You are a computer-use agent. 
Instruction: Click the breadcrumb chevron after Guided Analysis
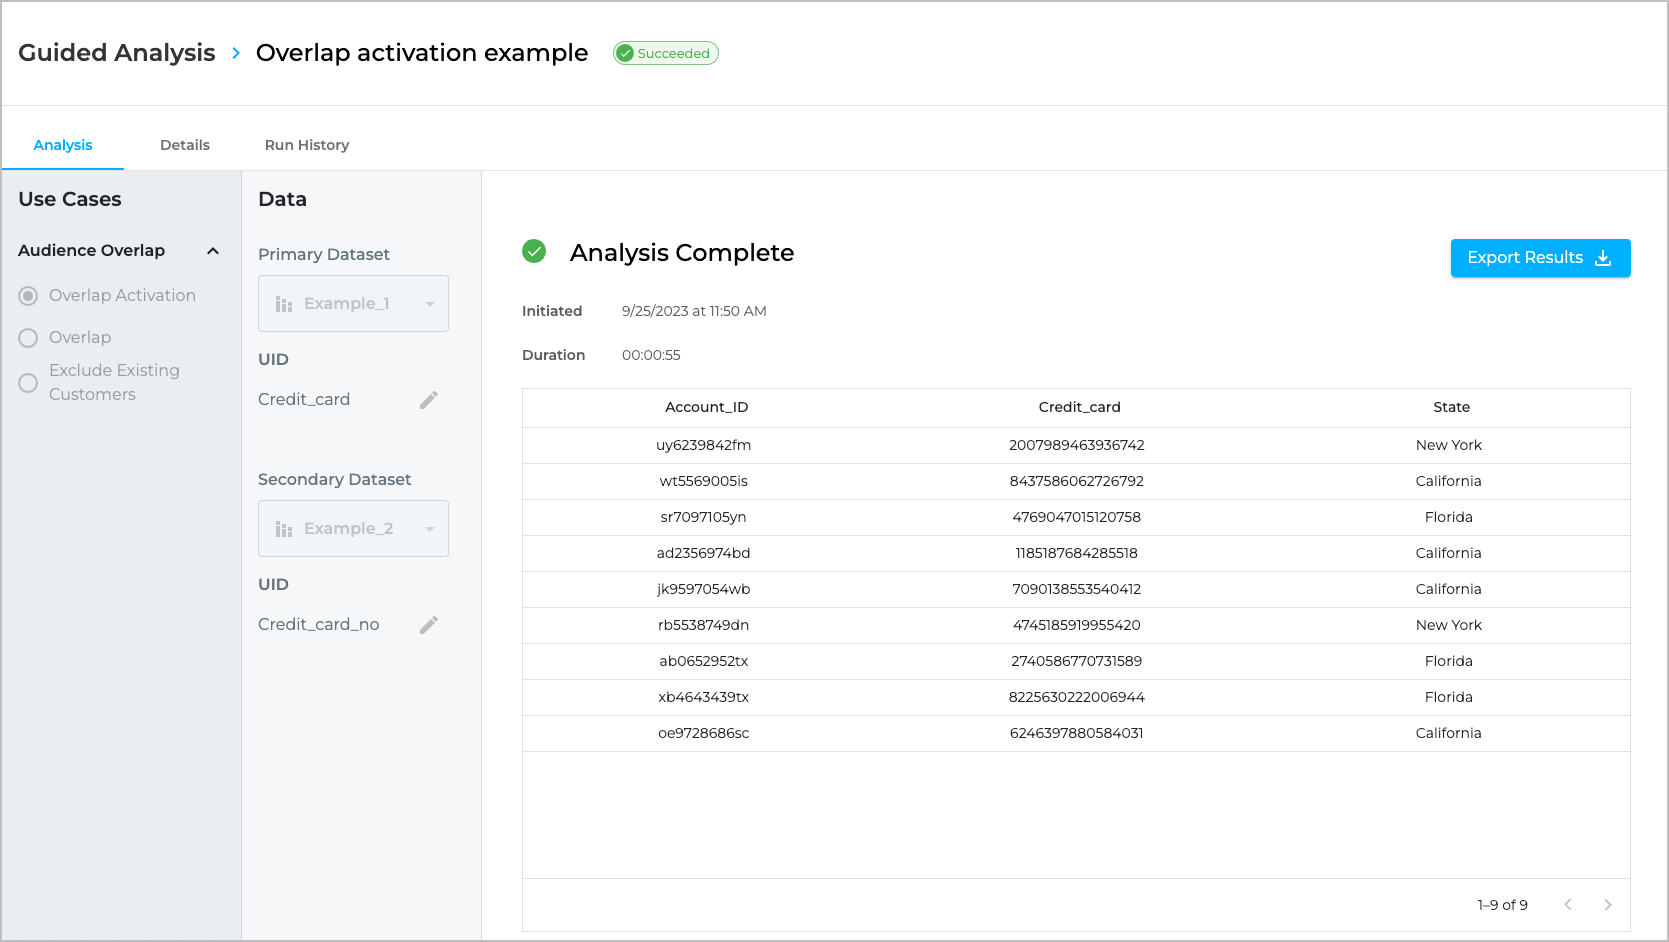tap(236, 53)
